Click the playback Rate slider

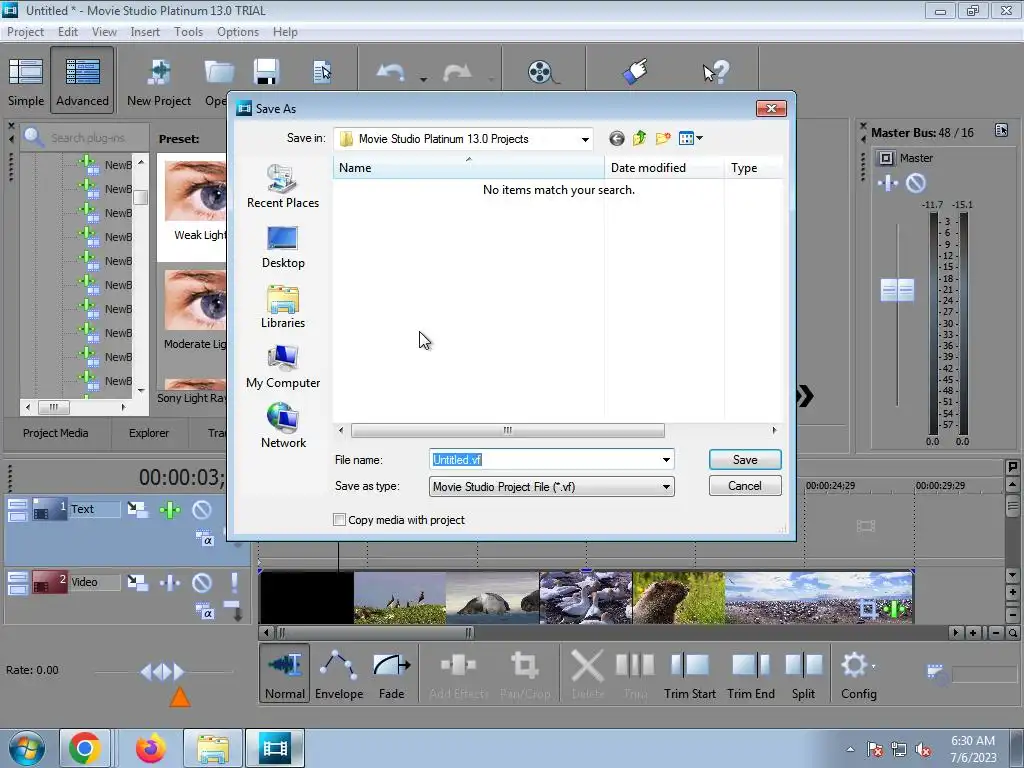163,671
